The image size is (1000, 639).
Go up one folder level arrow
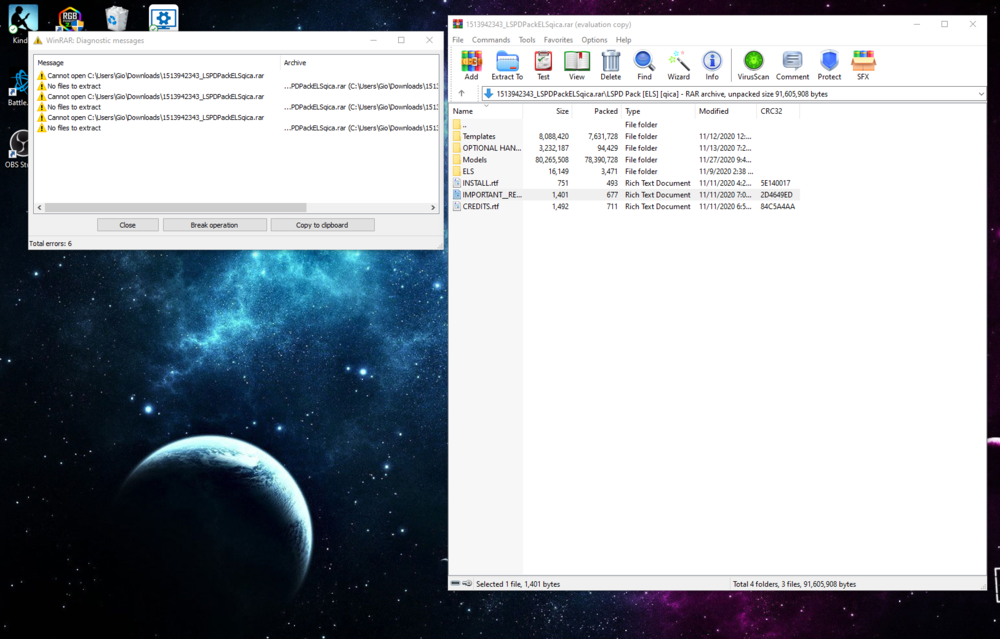pyautogui.click(x=461, y=94)
